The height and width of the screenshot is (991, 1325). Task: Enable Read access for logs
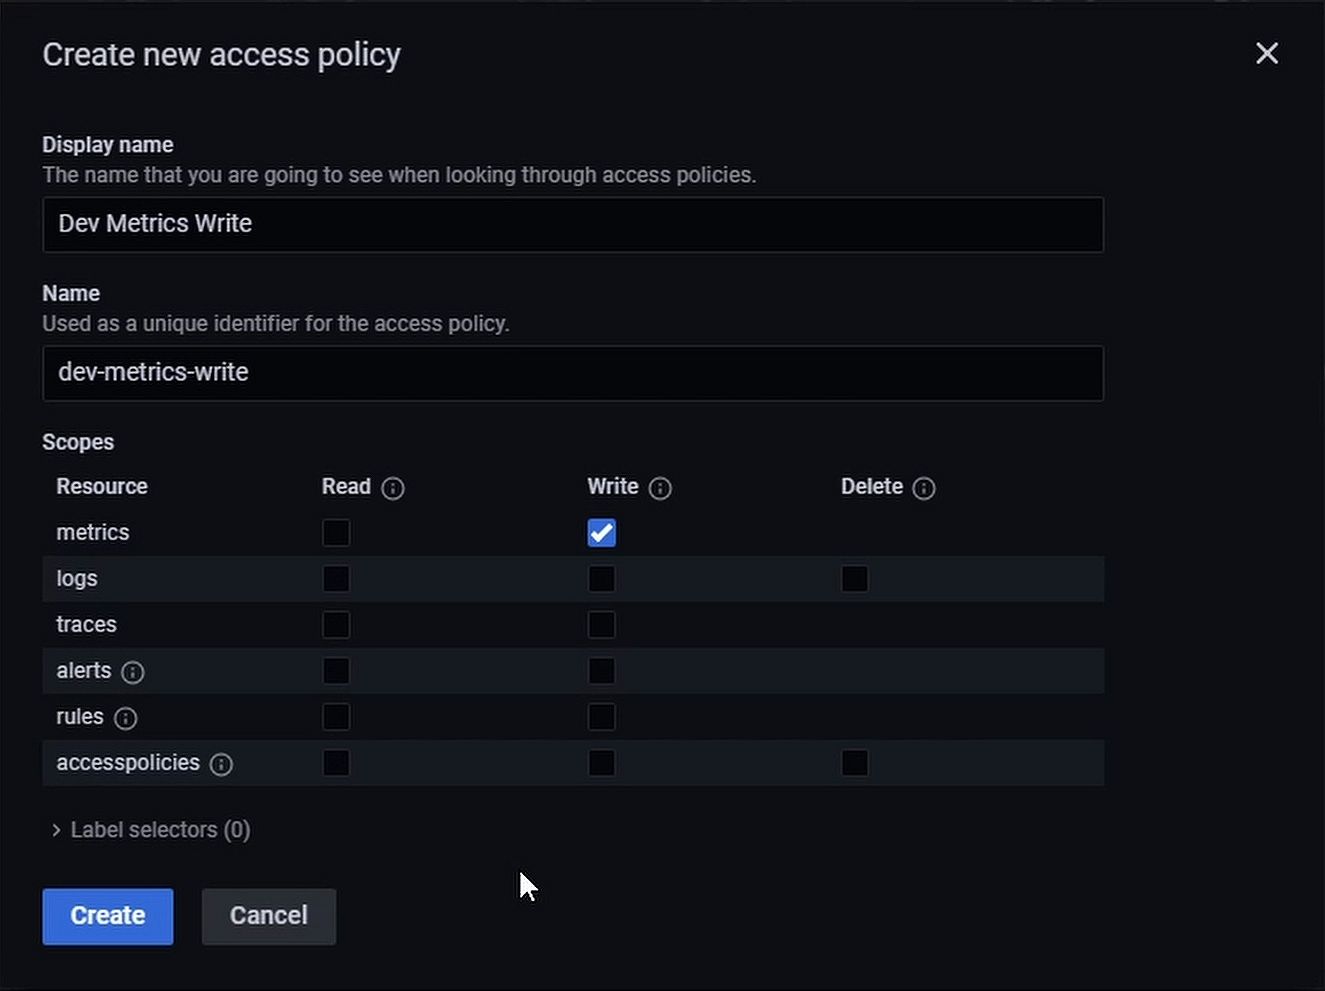click(336, 579)
